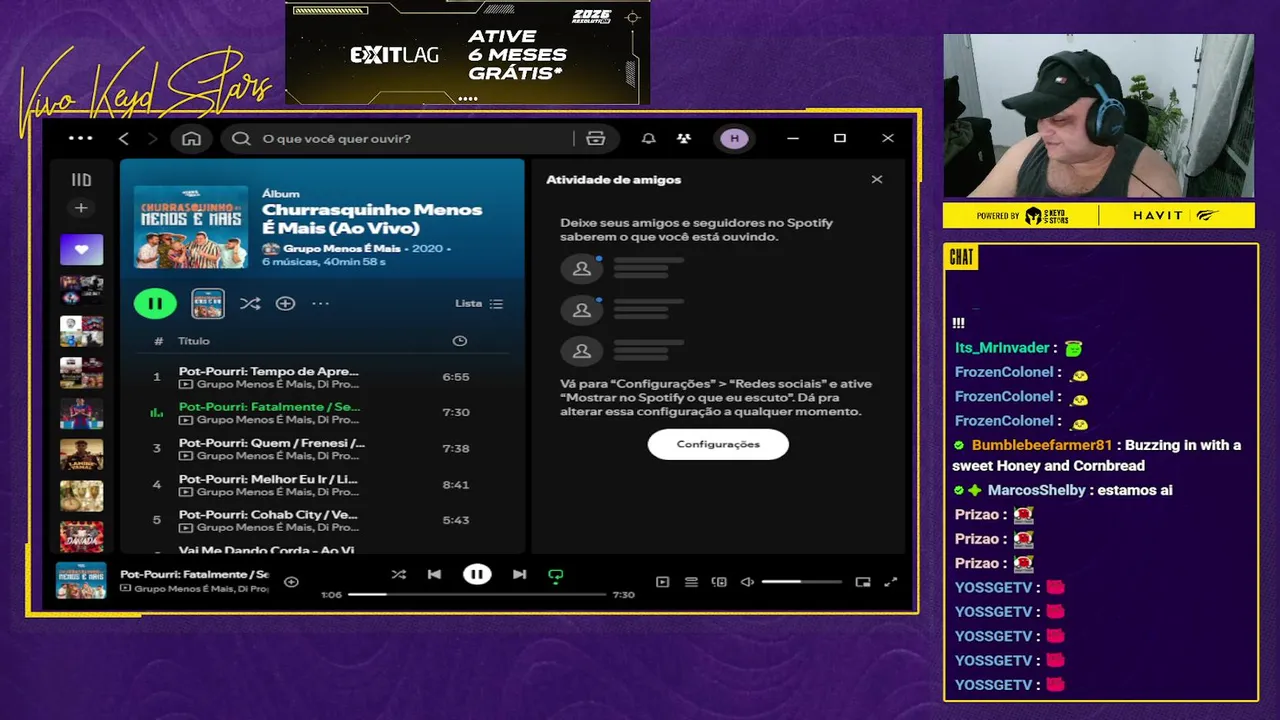Add current song to Liked with plus icon
The width and height of the screenshot is (1280, 720).
point(291,582)
